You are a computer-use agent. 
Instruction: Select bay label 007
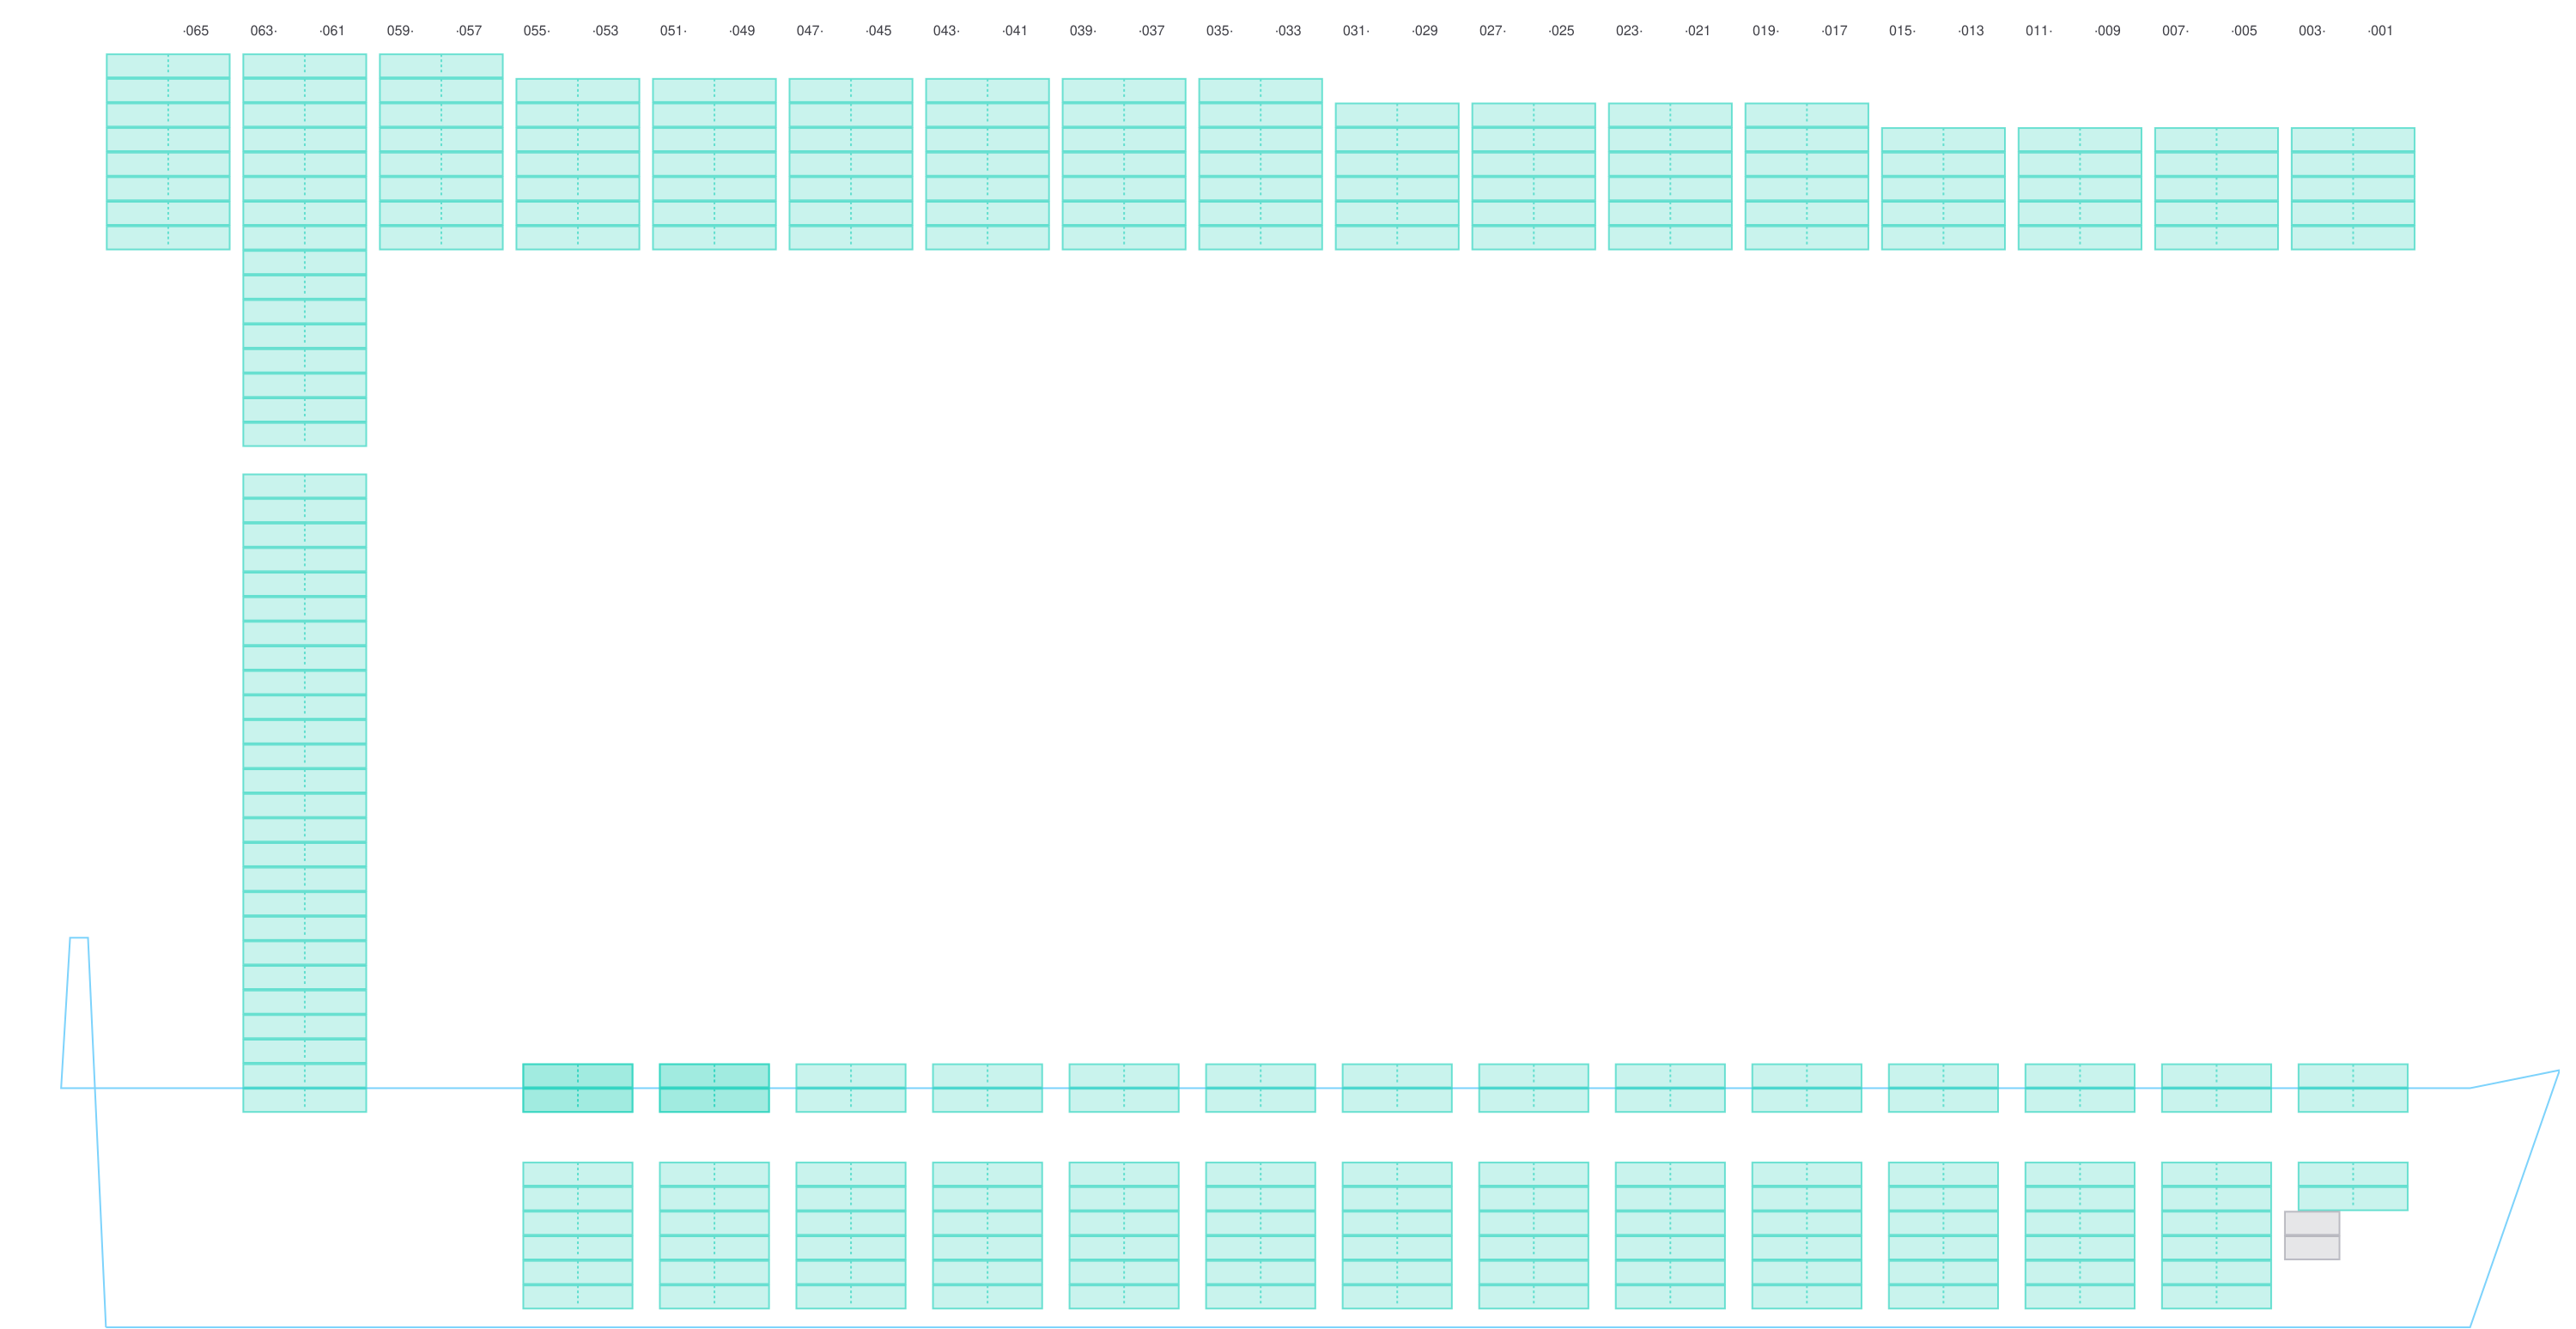[x=2175, y=31]
